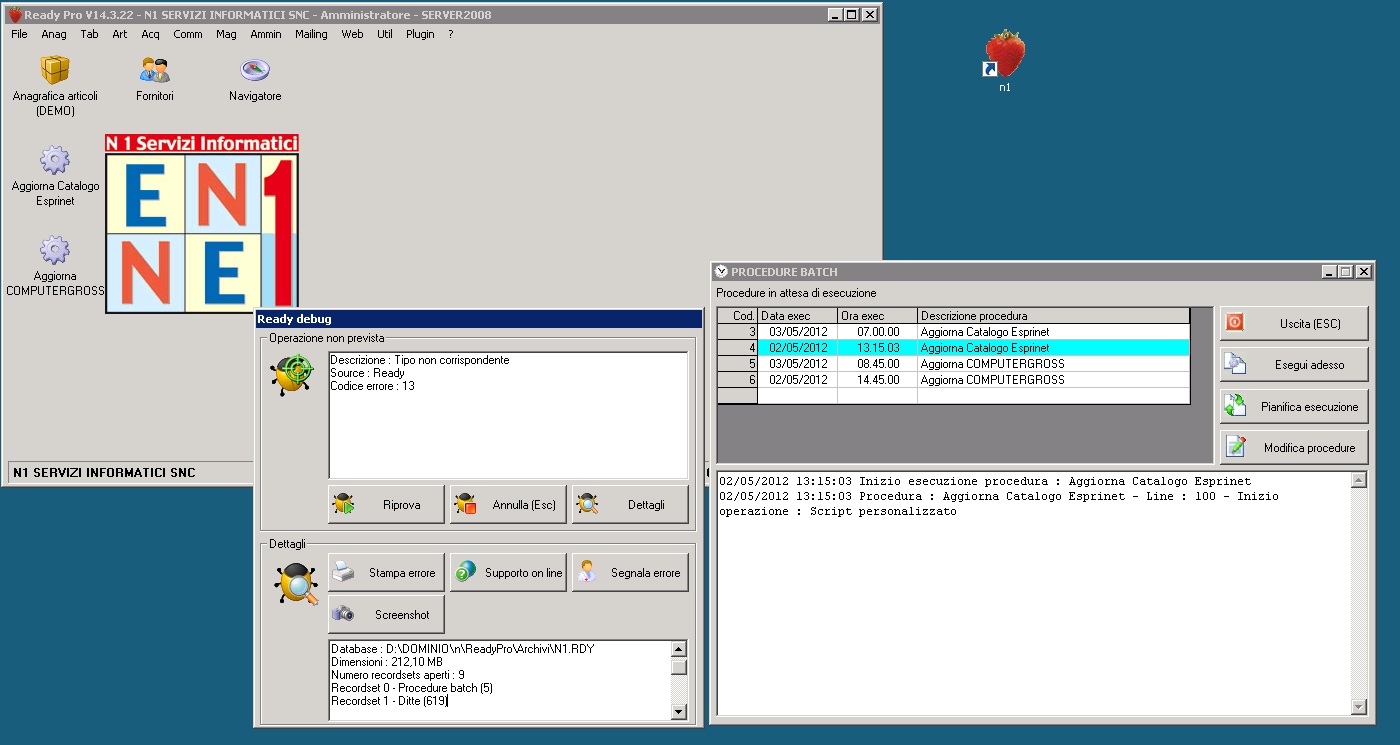Open the Mailing menu
The width and height of the screenshot is (1400, 745).
click(311, 34)
